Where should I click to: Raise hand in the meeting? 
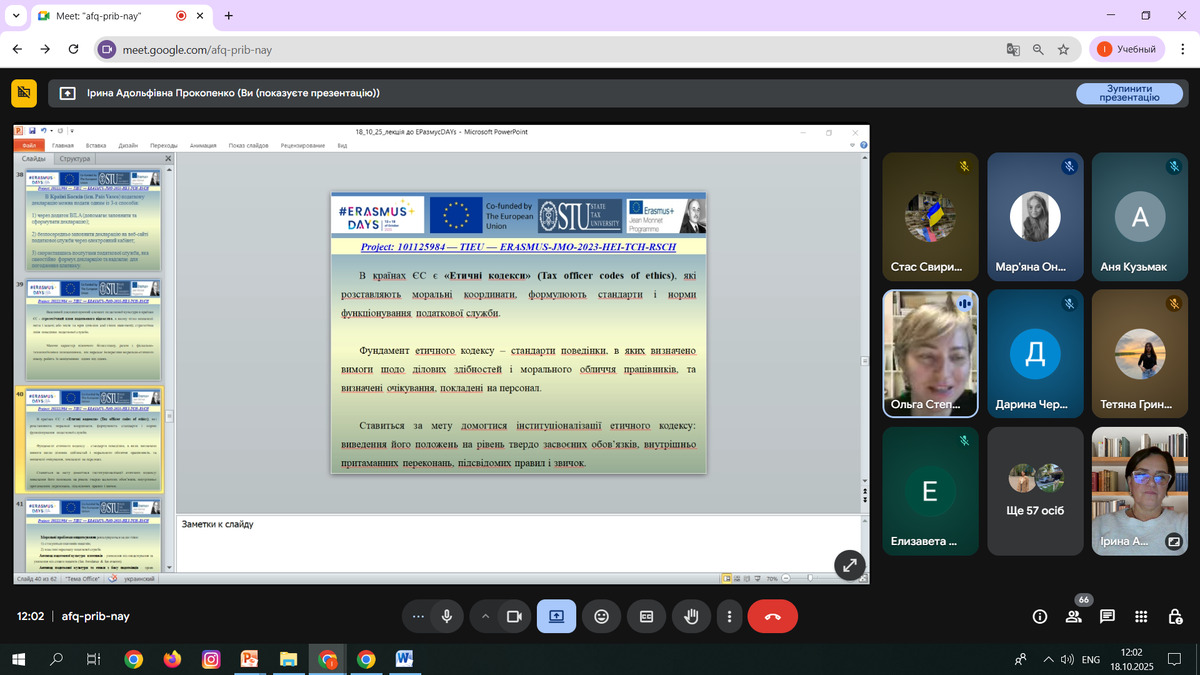click(690, 616)
